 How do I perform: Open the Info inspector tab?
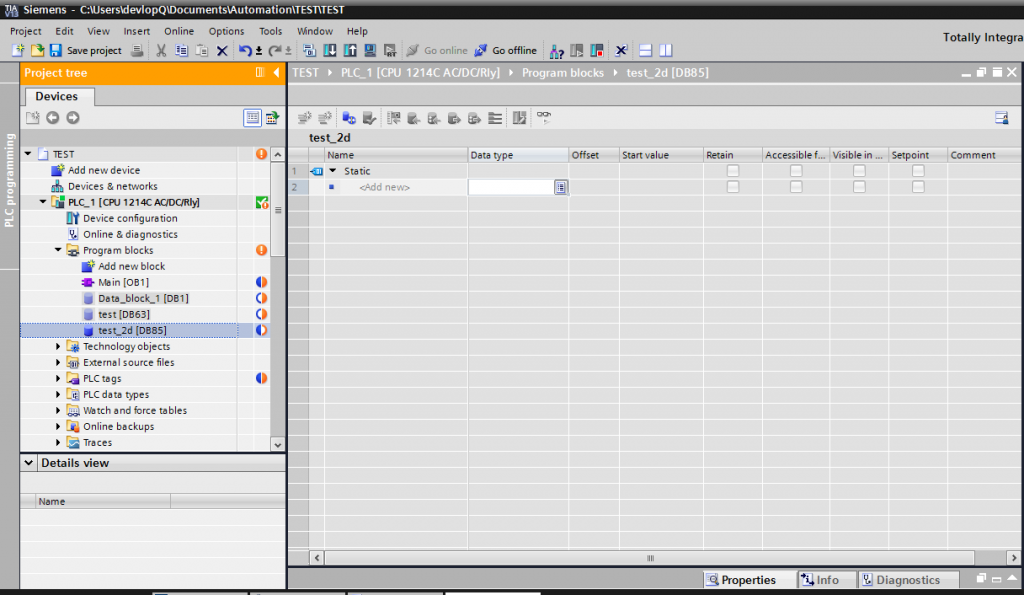click(x=827, y=580)
